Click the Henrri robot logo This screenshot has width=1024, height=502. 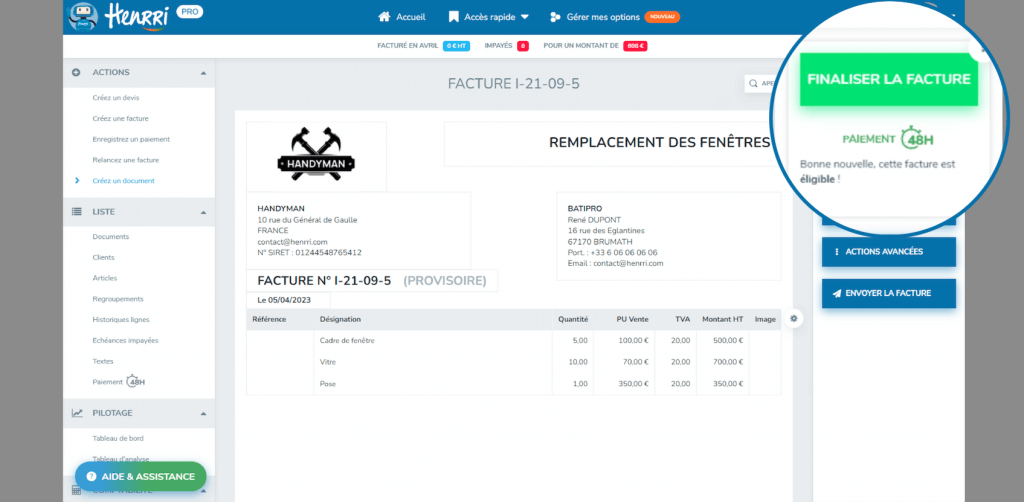[82, 17]
